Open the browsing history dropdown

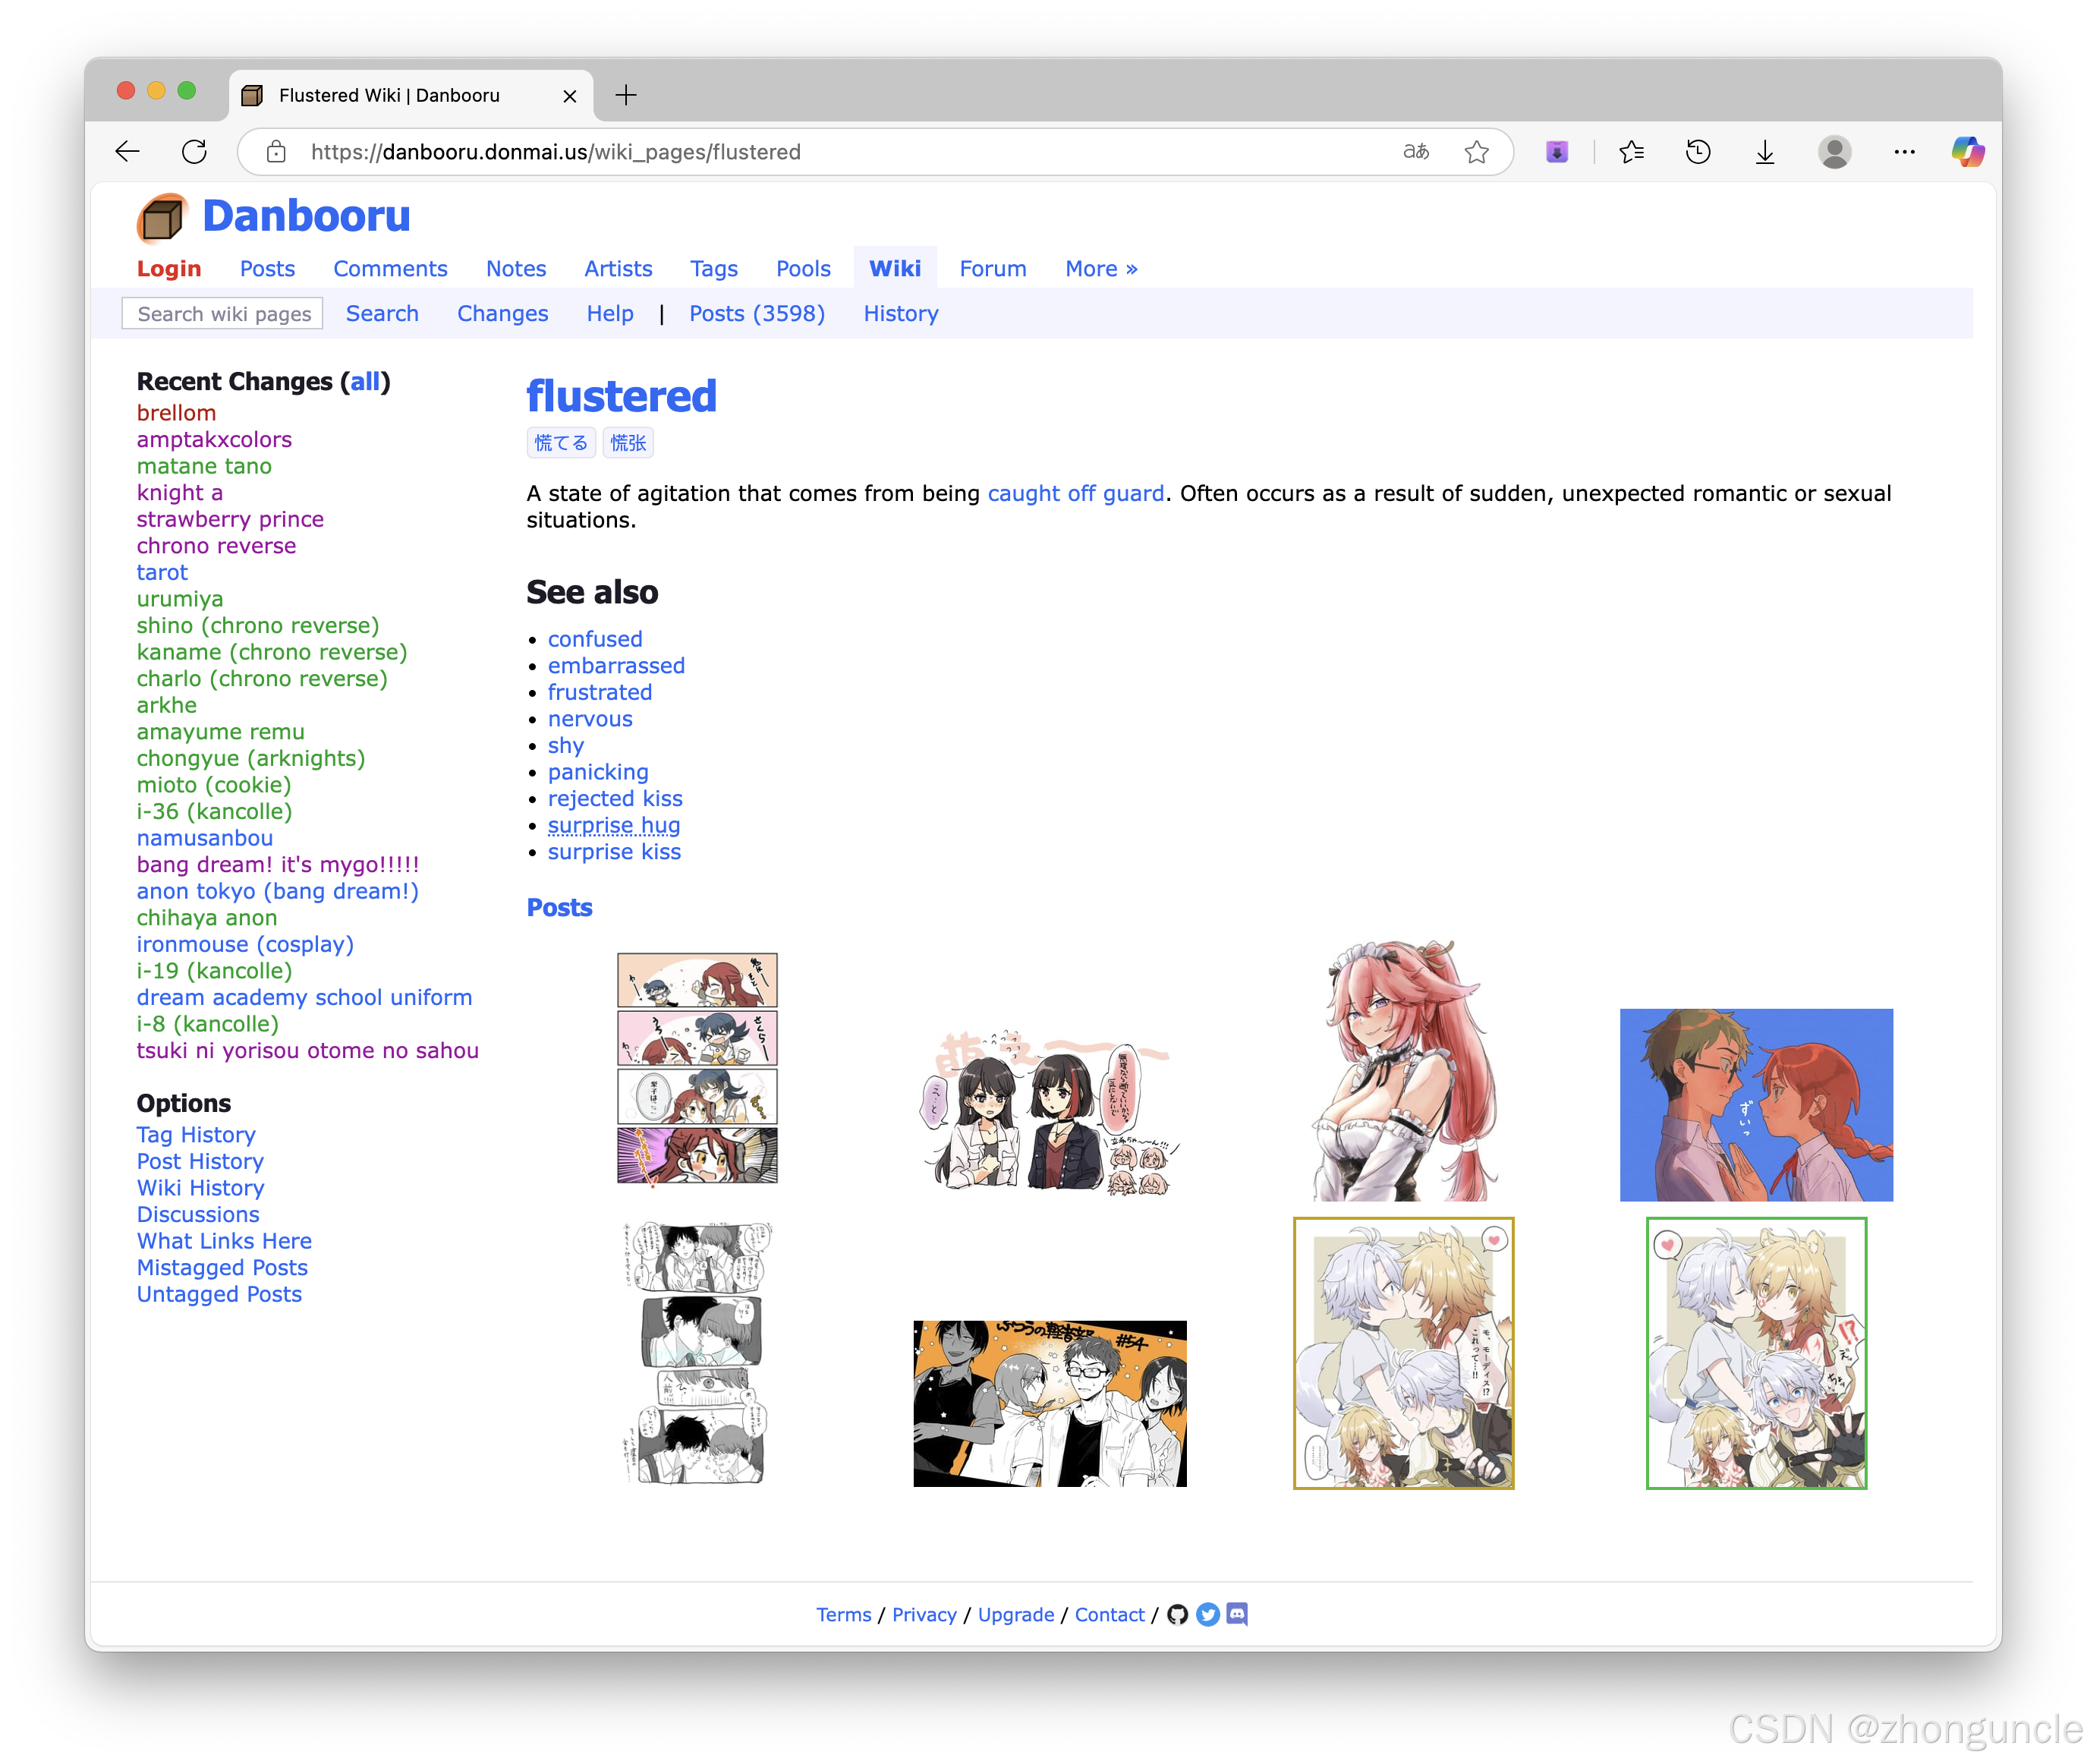tap(1698, 151)
